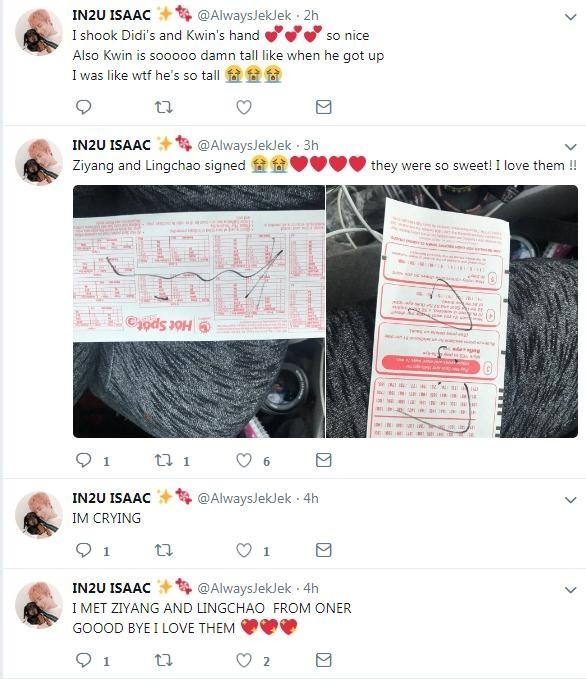Screen dimensions: 586x679
Task: Open the 4h timestamp of bottom tweet
Action: [x=311, y=588]
